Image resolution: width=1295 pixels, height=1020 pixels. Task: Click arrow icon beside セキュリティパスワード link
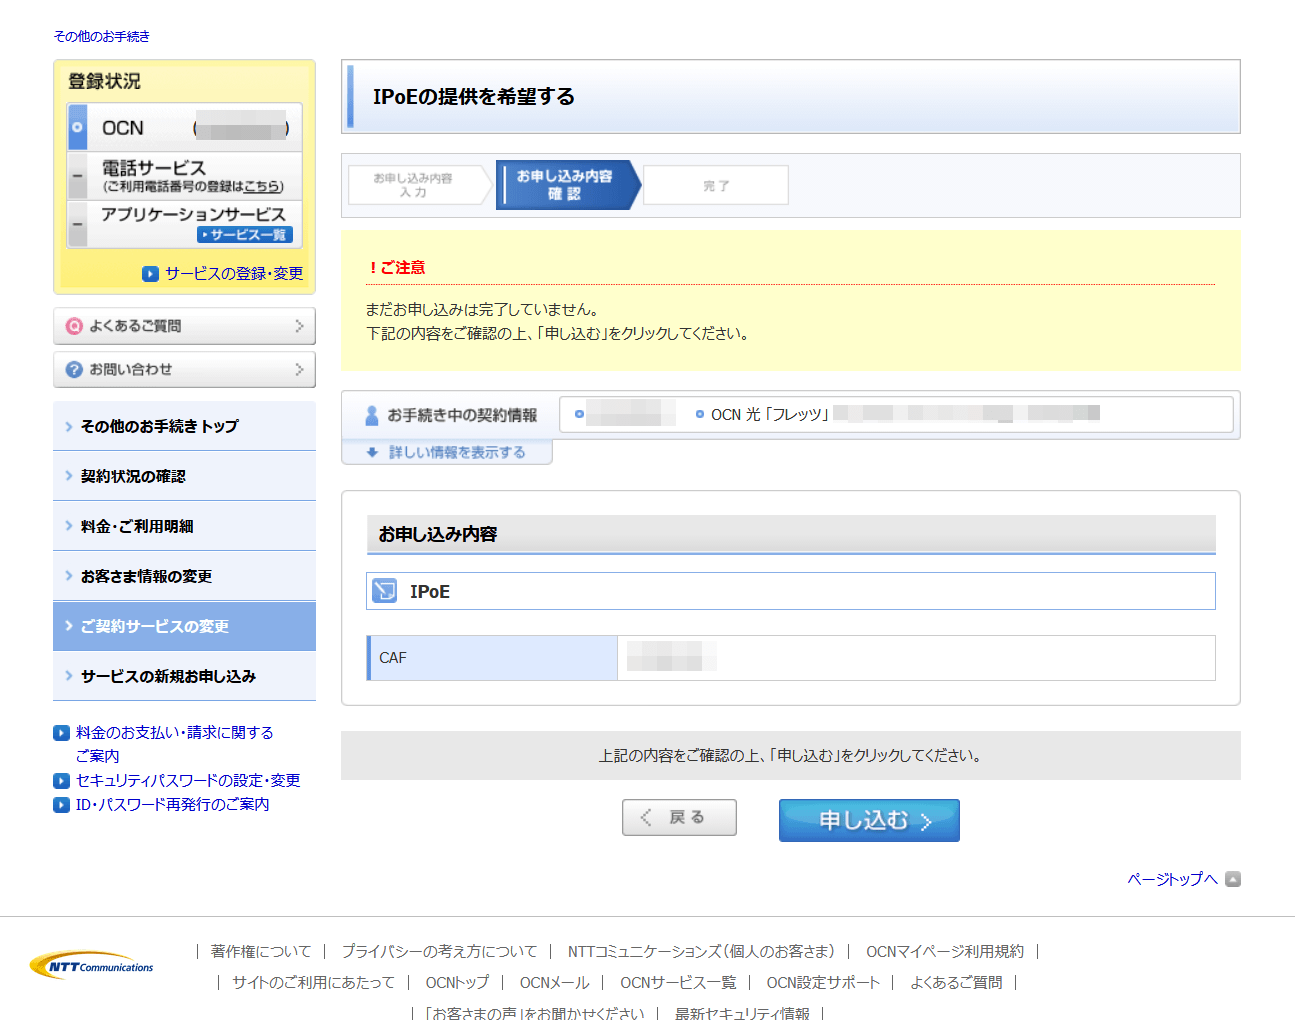62,781
